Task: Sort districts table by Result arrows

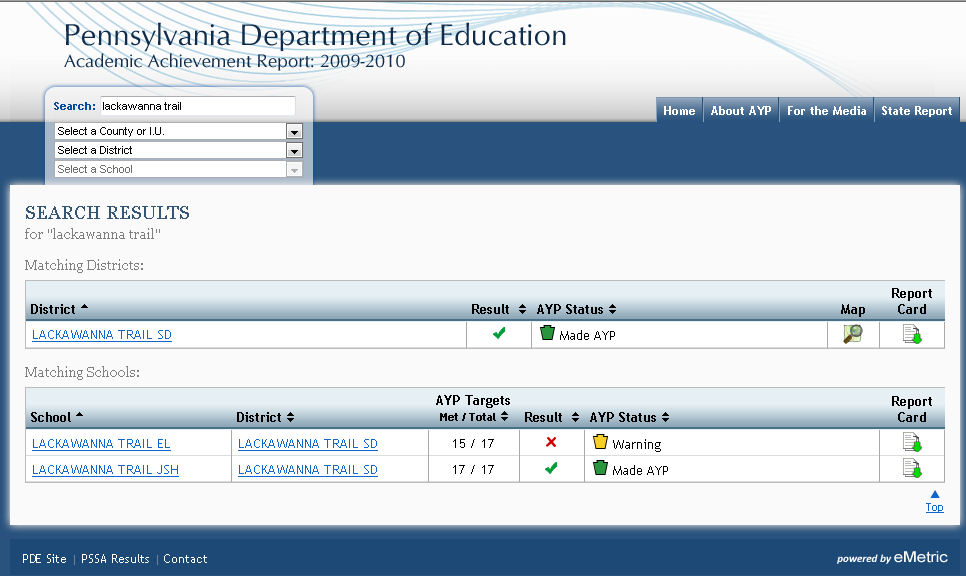Action: 522,309
